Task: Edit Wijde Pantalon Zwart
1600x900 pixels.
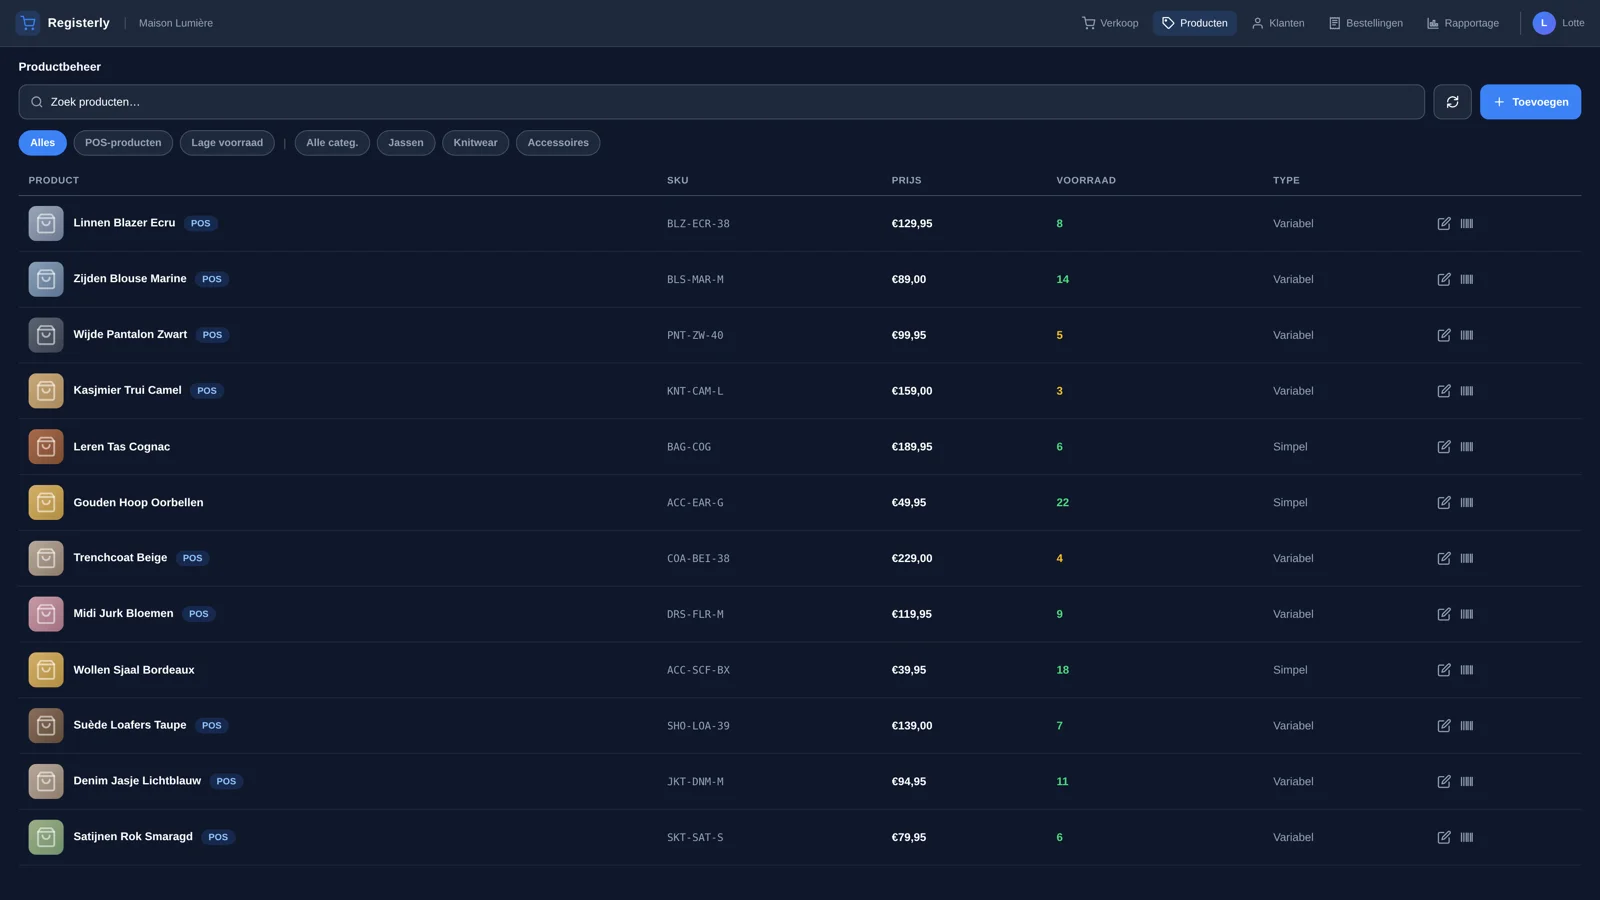Action: pos(1444,335)
